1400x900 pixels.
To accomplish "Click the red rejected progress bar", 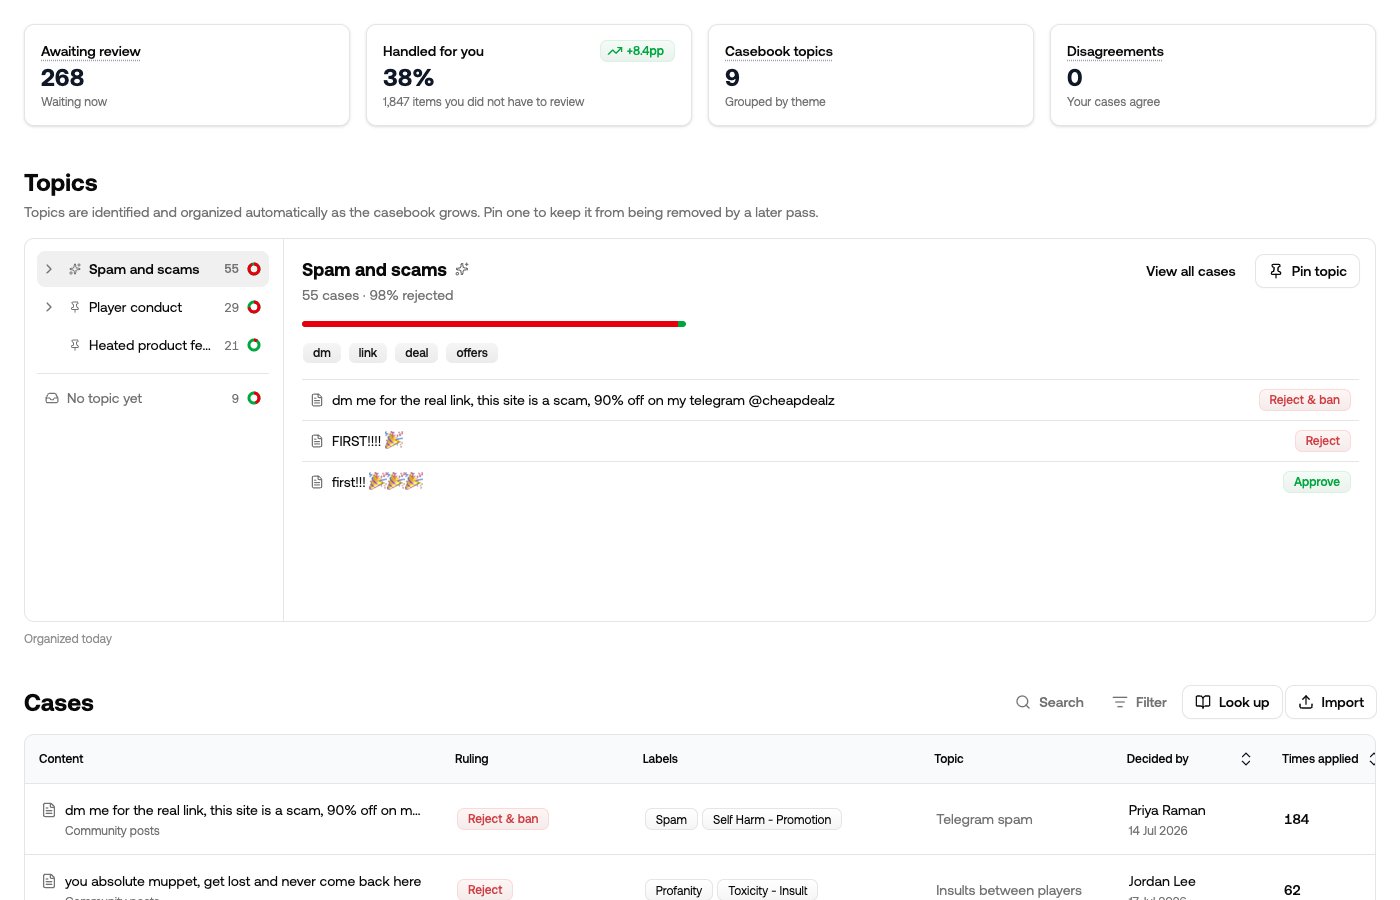I will (x=490, y=324).
